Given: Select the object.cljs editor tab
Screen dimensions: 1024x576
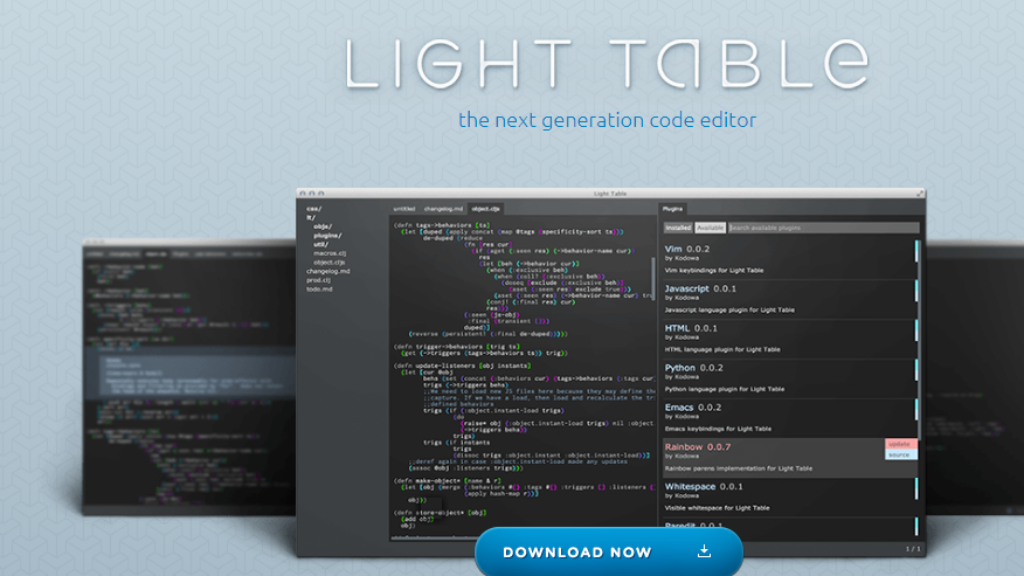Looking at the screenshot, I should point(485,209).
